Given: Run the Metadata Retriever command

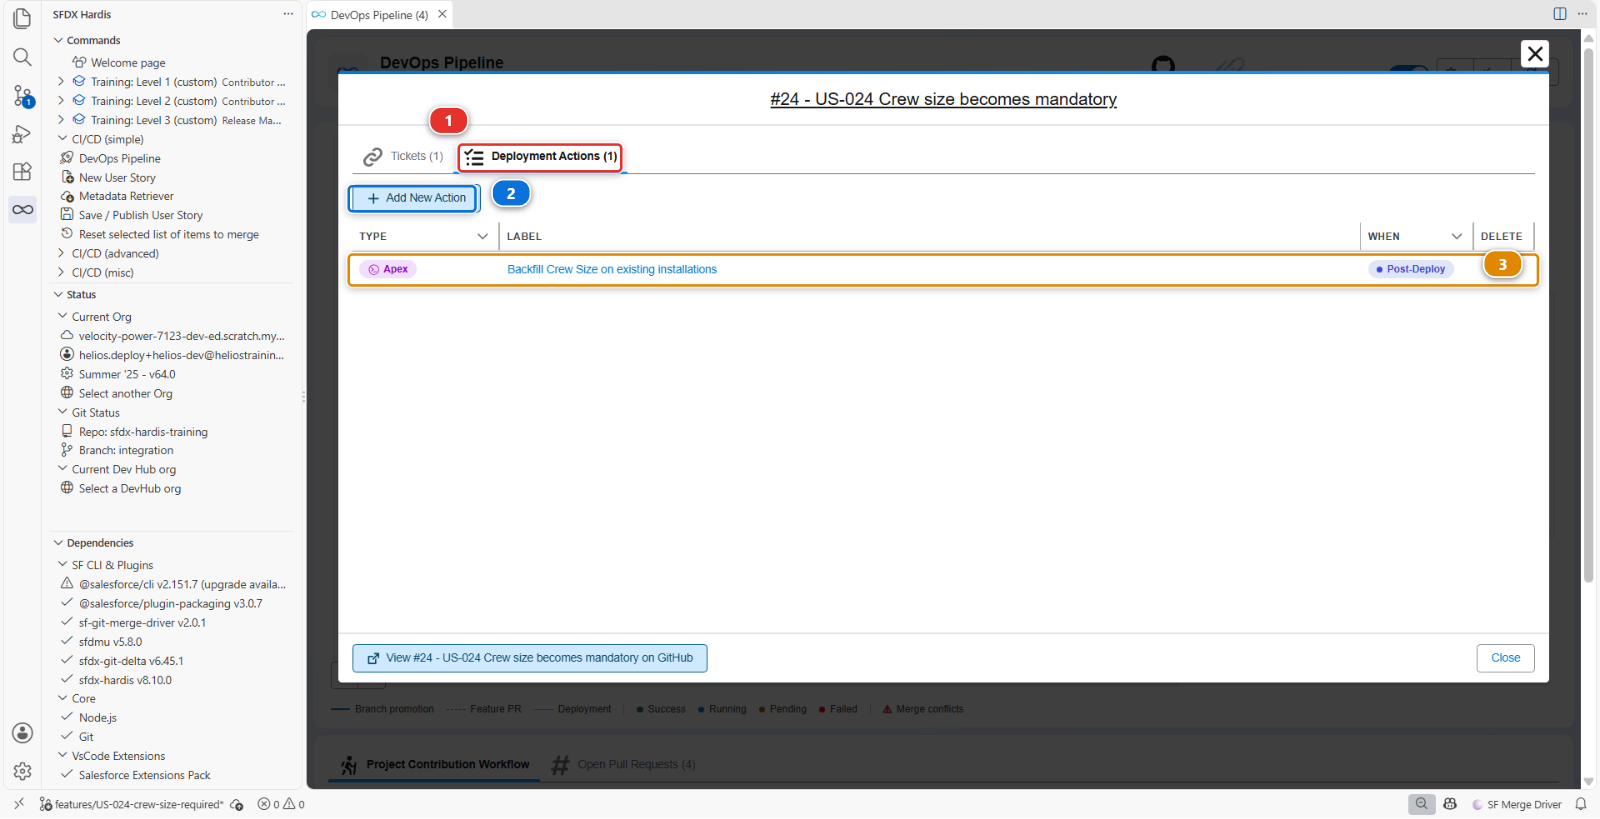Looking at the screenshot, I should [126, 196].
